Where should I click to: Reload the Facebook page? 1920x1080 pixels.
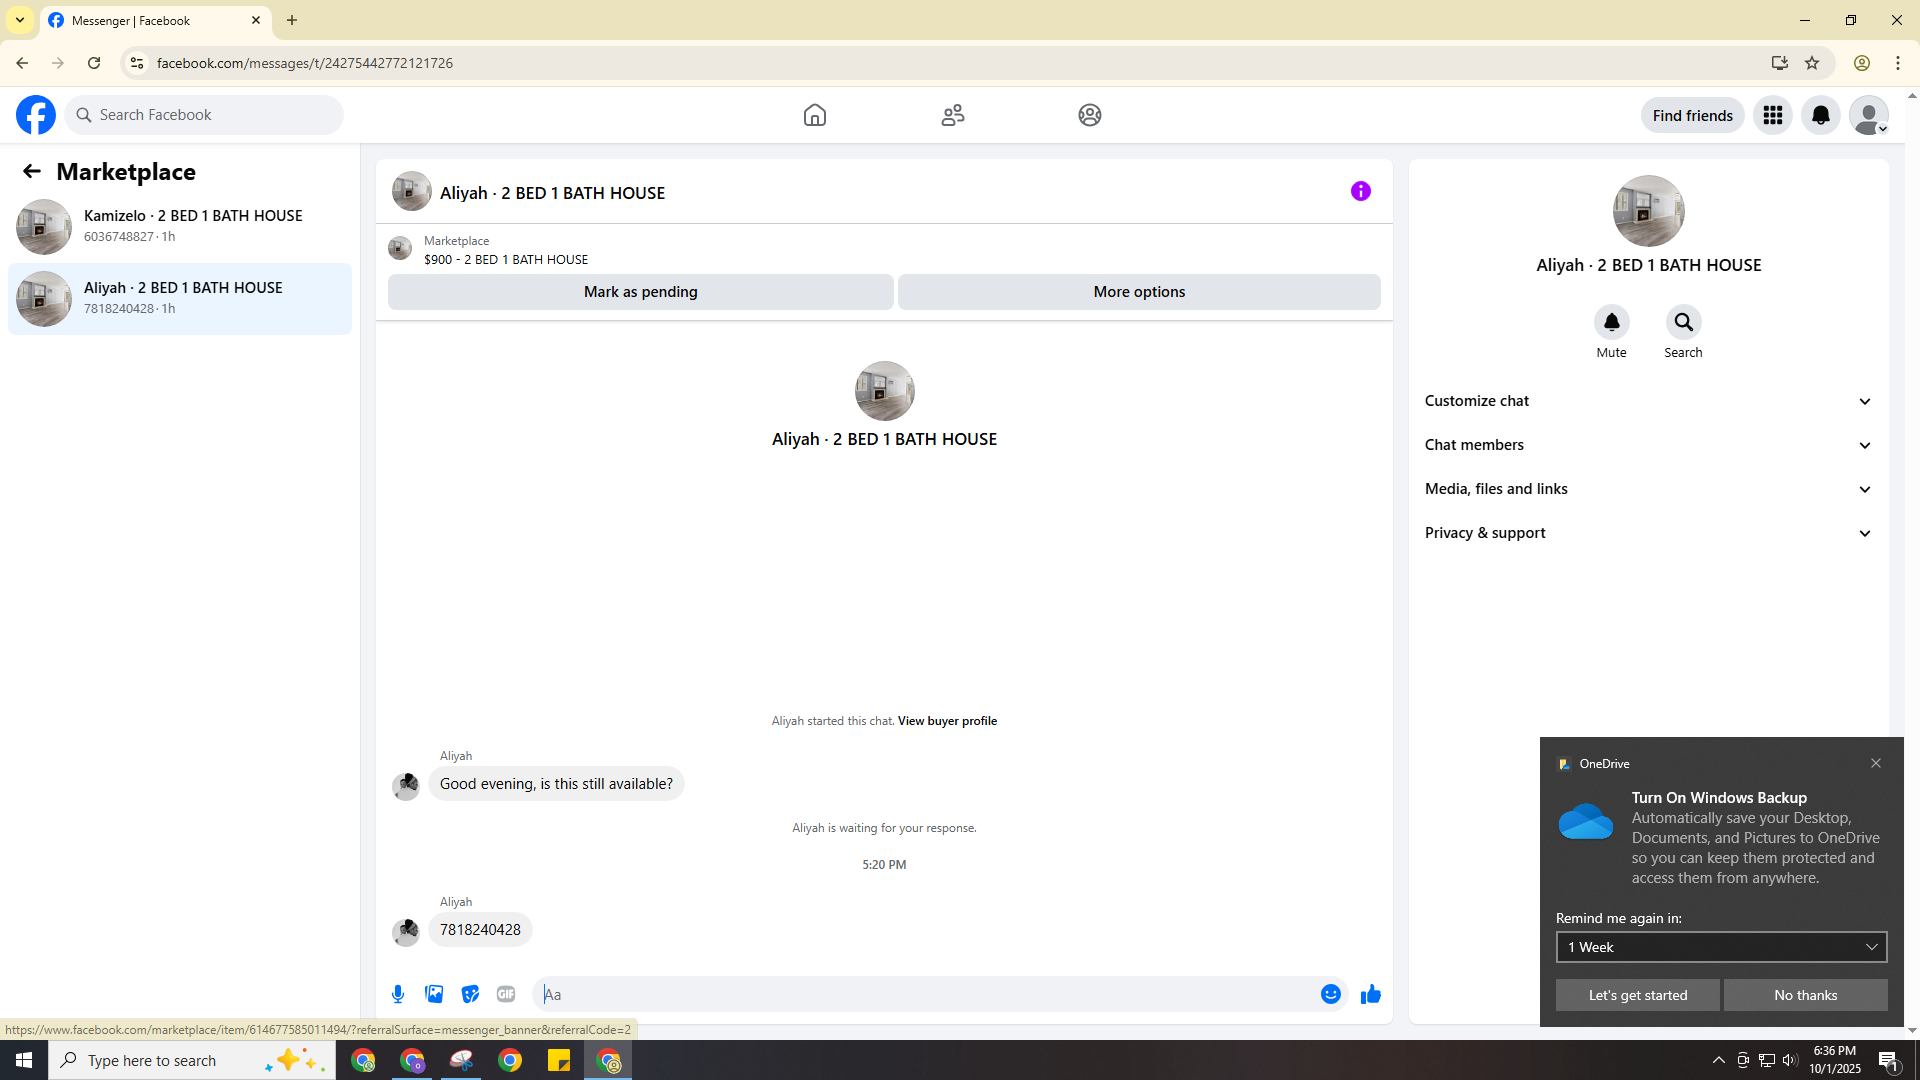click(94, 63)
